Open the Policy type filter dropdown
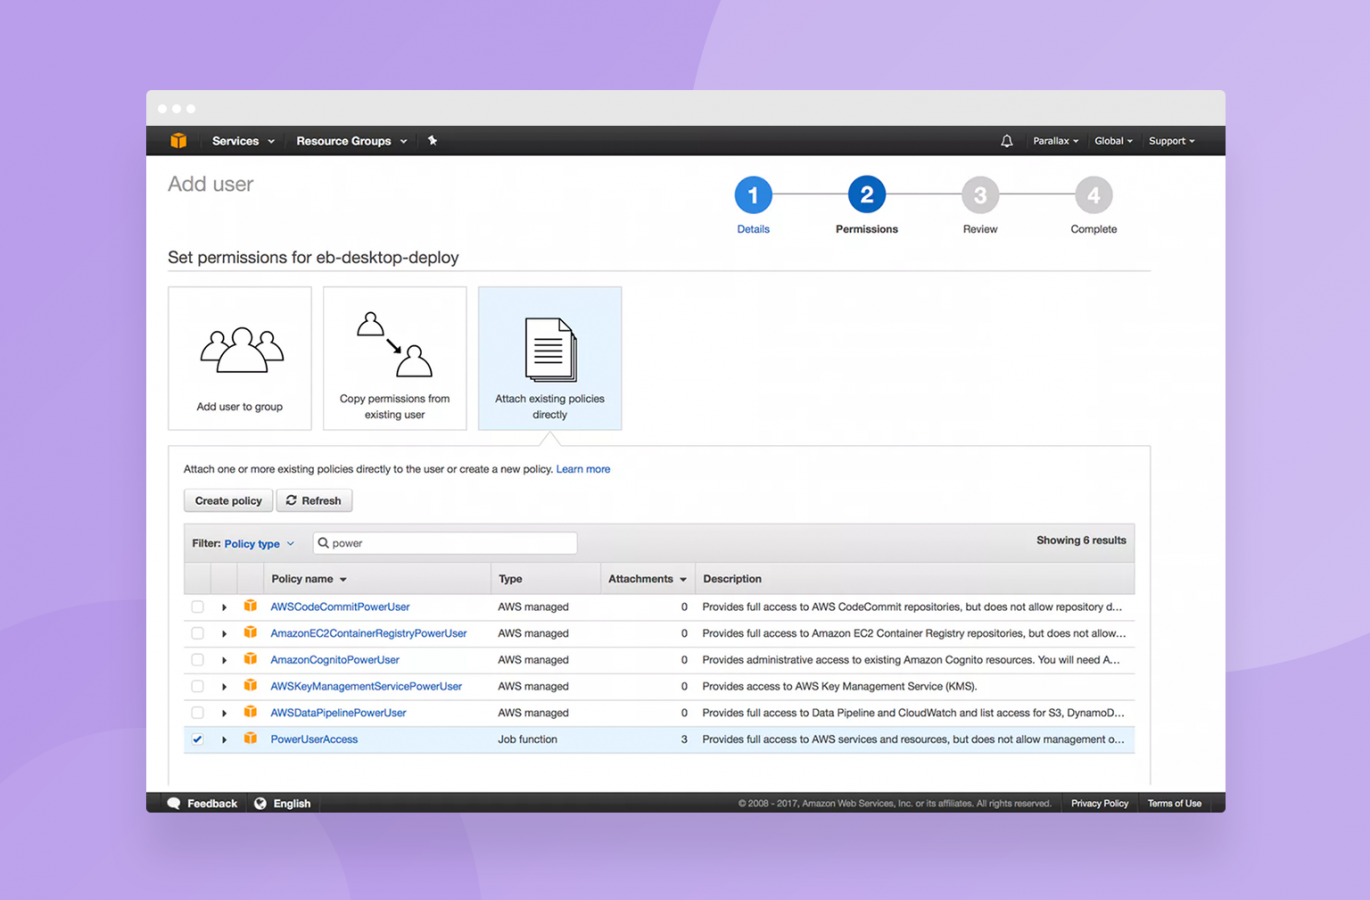Viewport: 1370px width, 900px height. [x=259, y=544]
